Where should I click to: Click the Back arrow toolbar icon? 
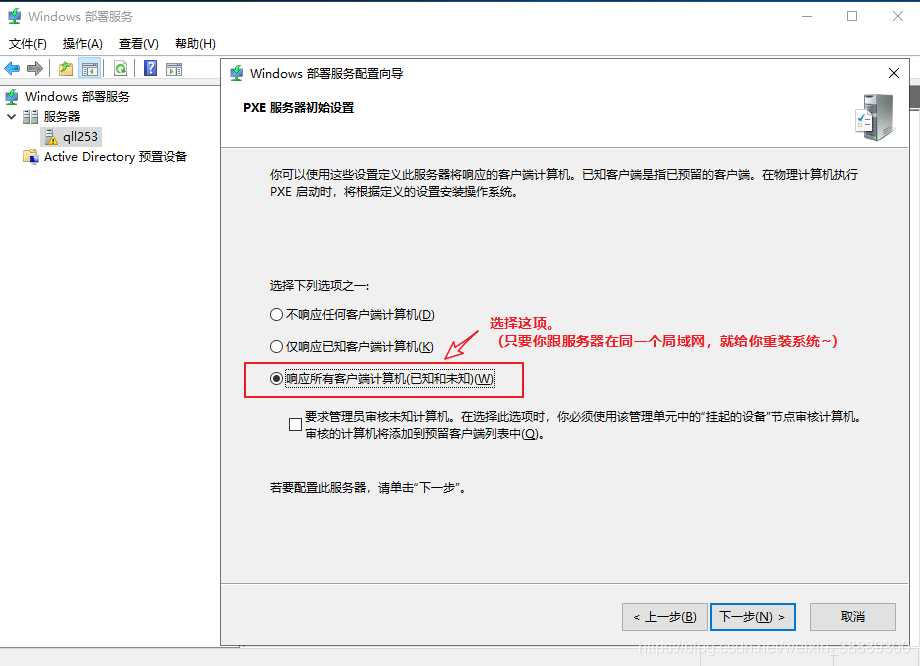coord(12,69)
